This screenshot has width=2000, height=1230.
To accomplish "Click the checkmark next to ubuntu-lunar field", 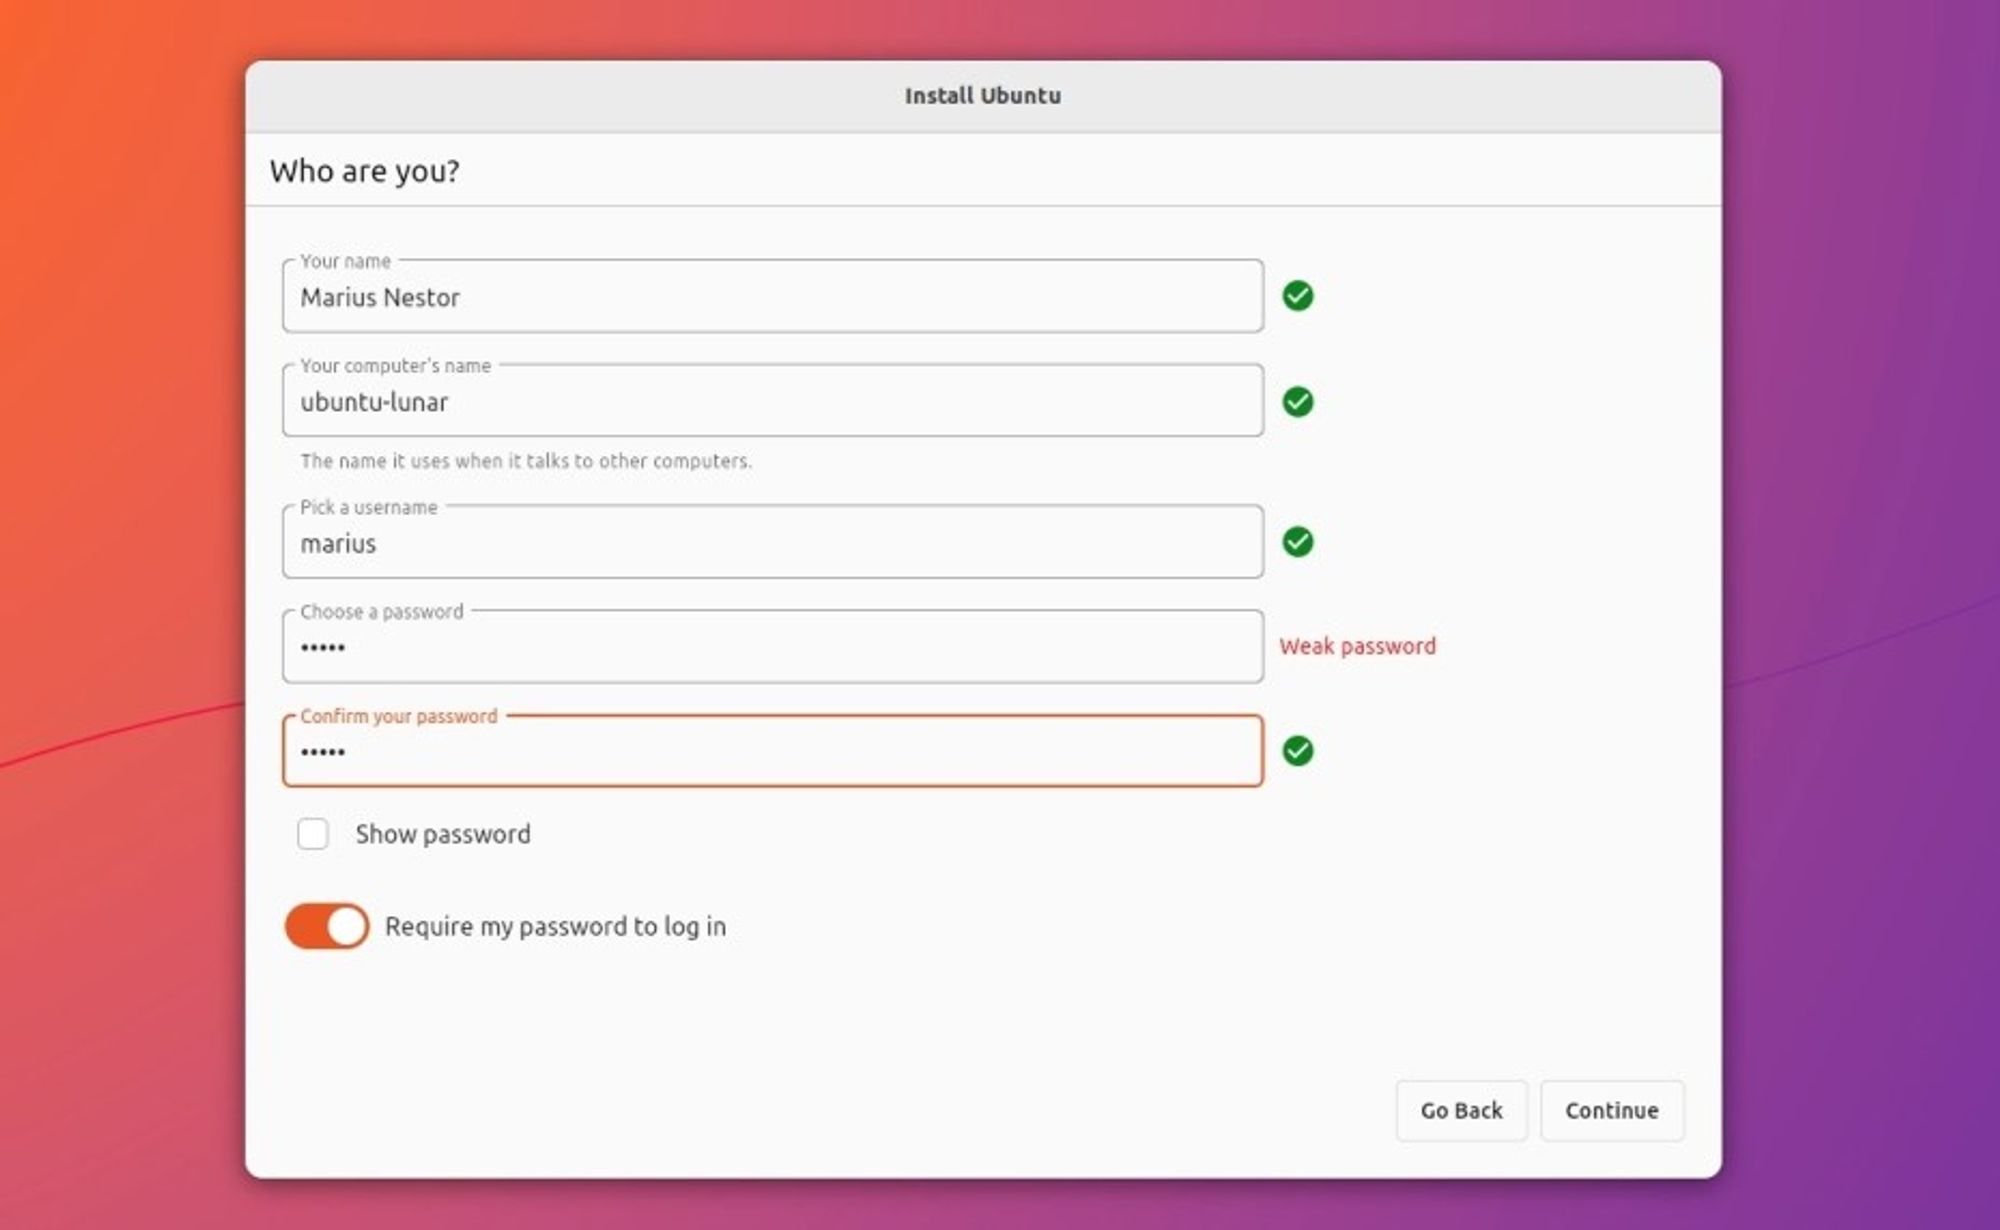I will [x=1297, y=400].
